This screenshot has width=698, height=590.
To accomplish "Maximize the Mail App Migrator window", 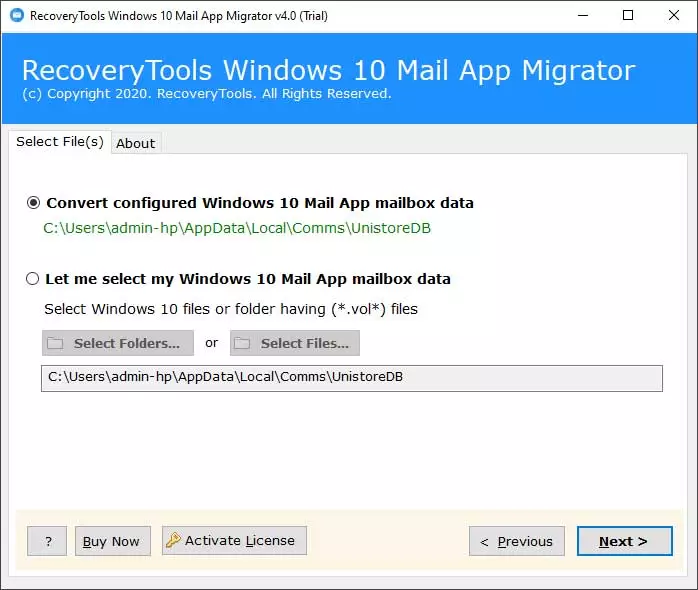I will click(x=627, y=16).
